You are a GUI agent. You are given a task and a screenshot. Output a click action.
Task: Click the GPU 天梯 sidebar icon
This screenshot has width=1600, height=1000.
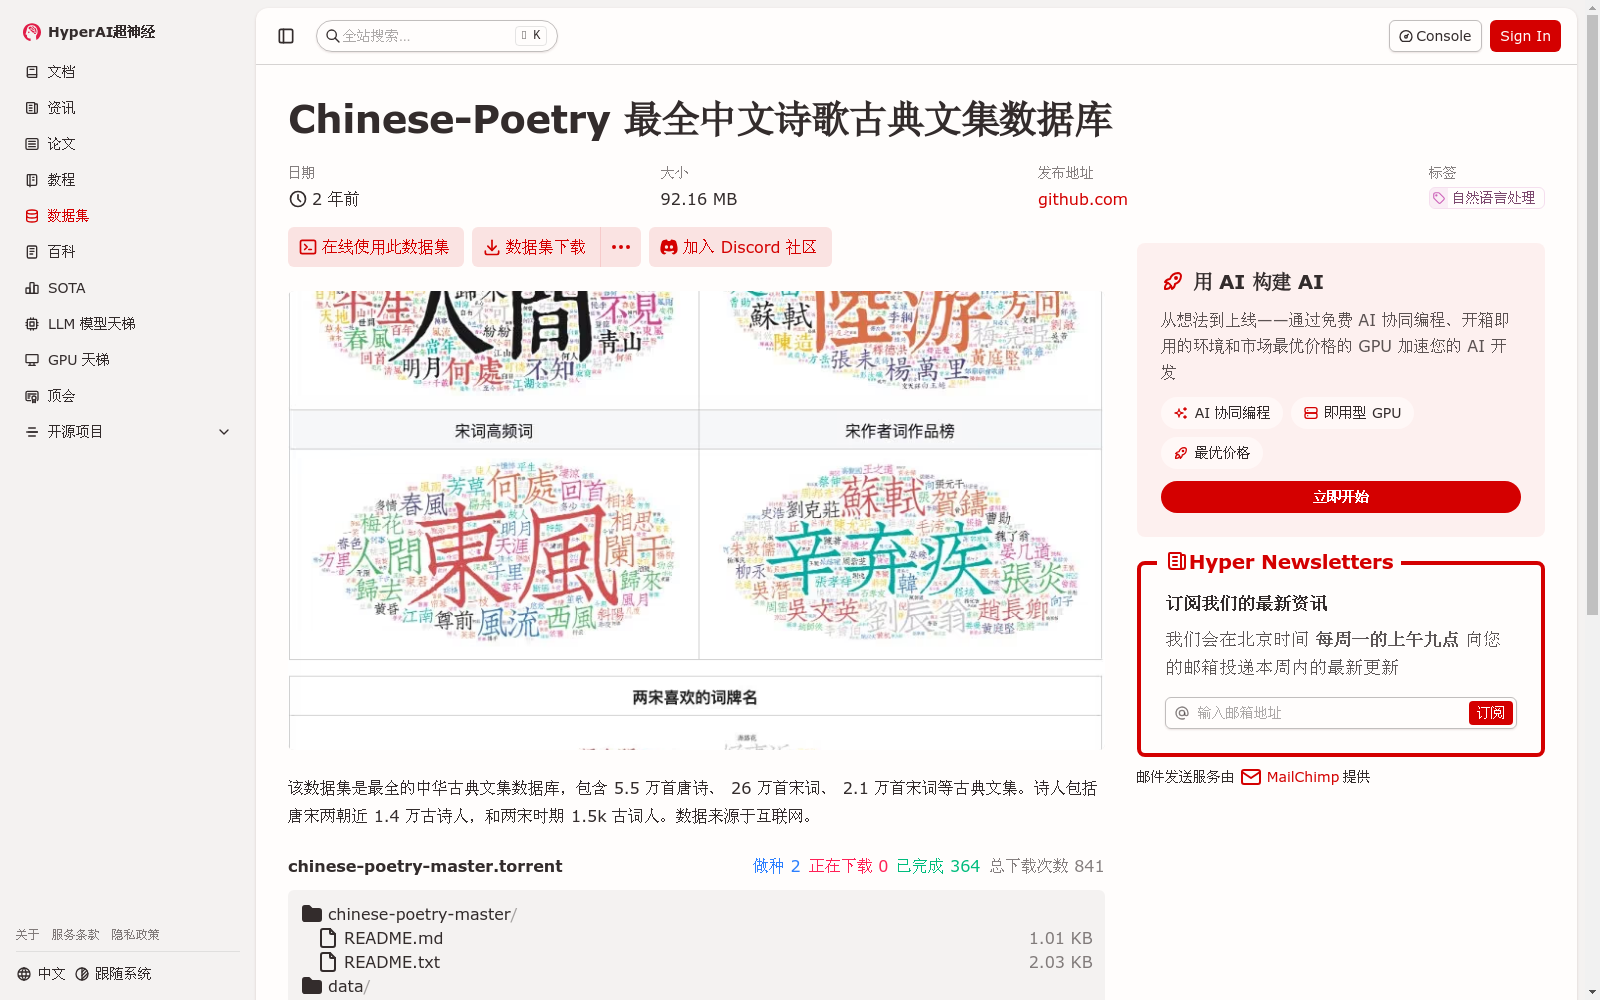[32, 359]
